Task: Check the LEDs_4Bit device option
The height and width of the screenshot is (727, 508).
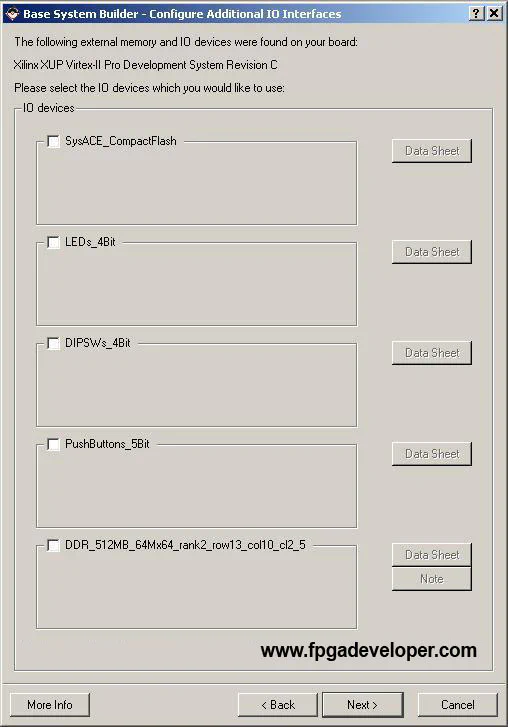Action: tap(54, 242)
